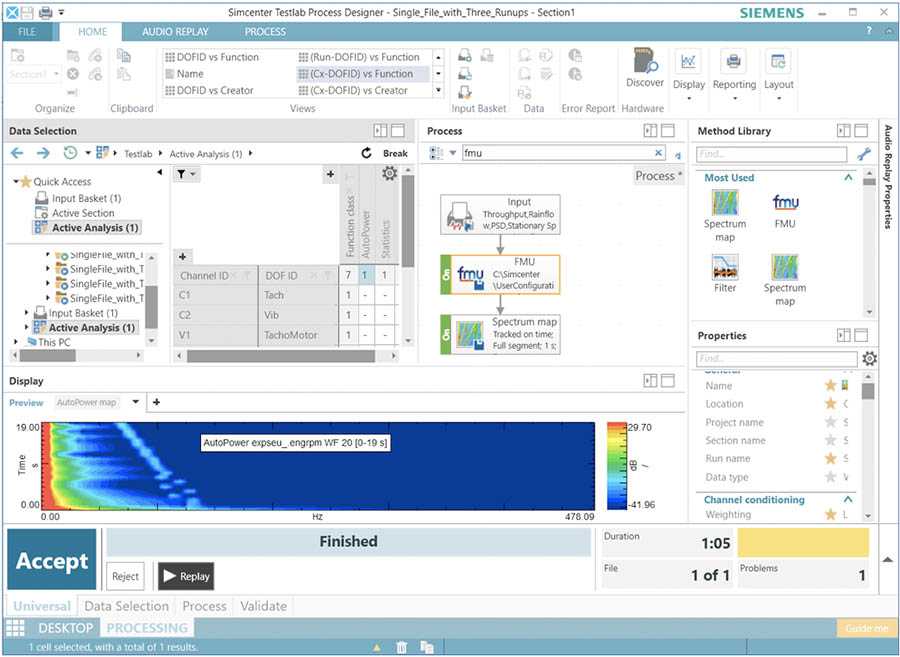
Task: Expand the Views gallery more arrow
Action: [x=439, y=90]
